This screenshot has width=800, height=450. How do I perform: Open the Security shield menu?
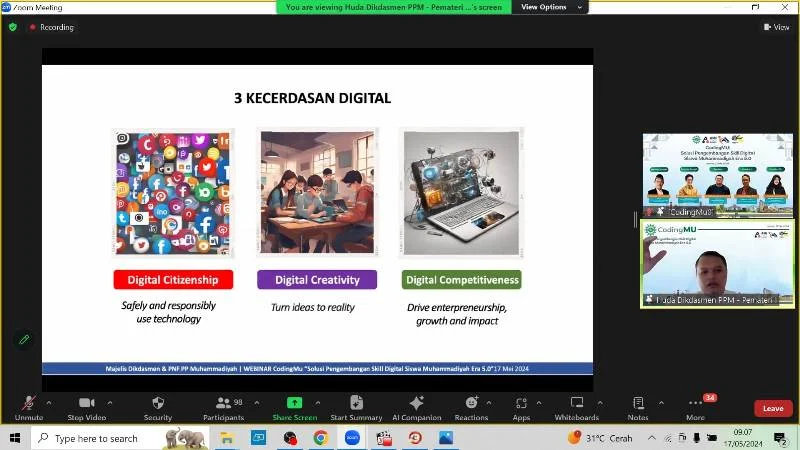click(158, 408)
